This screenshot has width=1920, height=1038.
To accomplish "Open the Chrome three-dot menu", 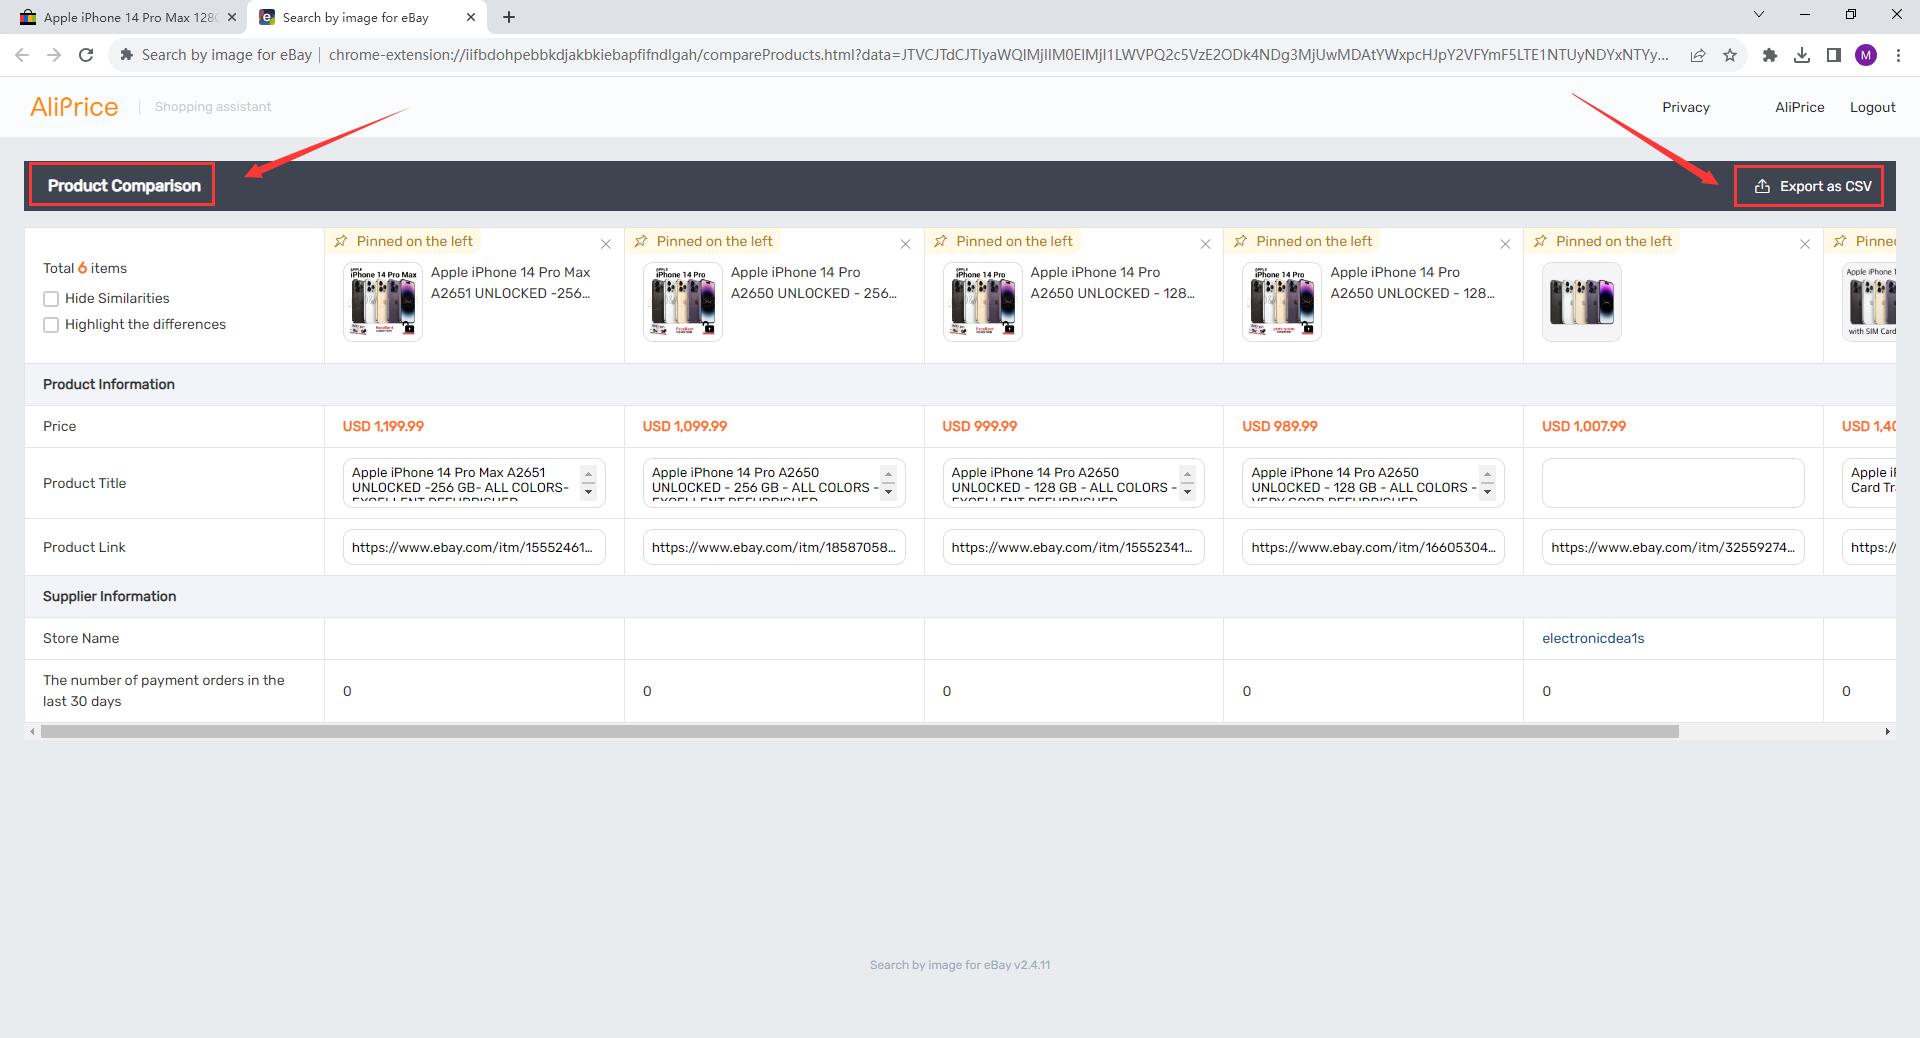I will pos(1898,55).
